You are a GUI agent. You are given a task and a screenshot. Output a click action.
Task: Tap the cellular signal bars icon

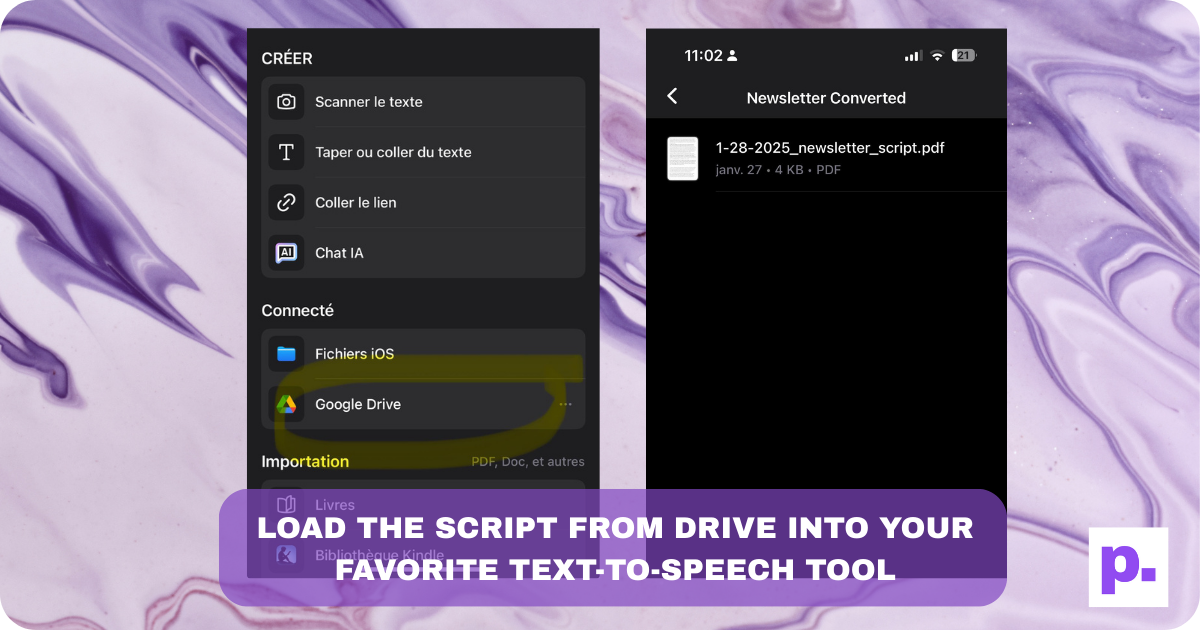(x=913, y=56)
